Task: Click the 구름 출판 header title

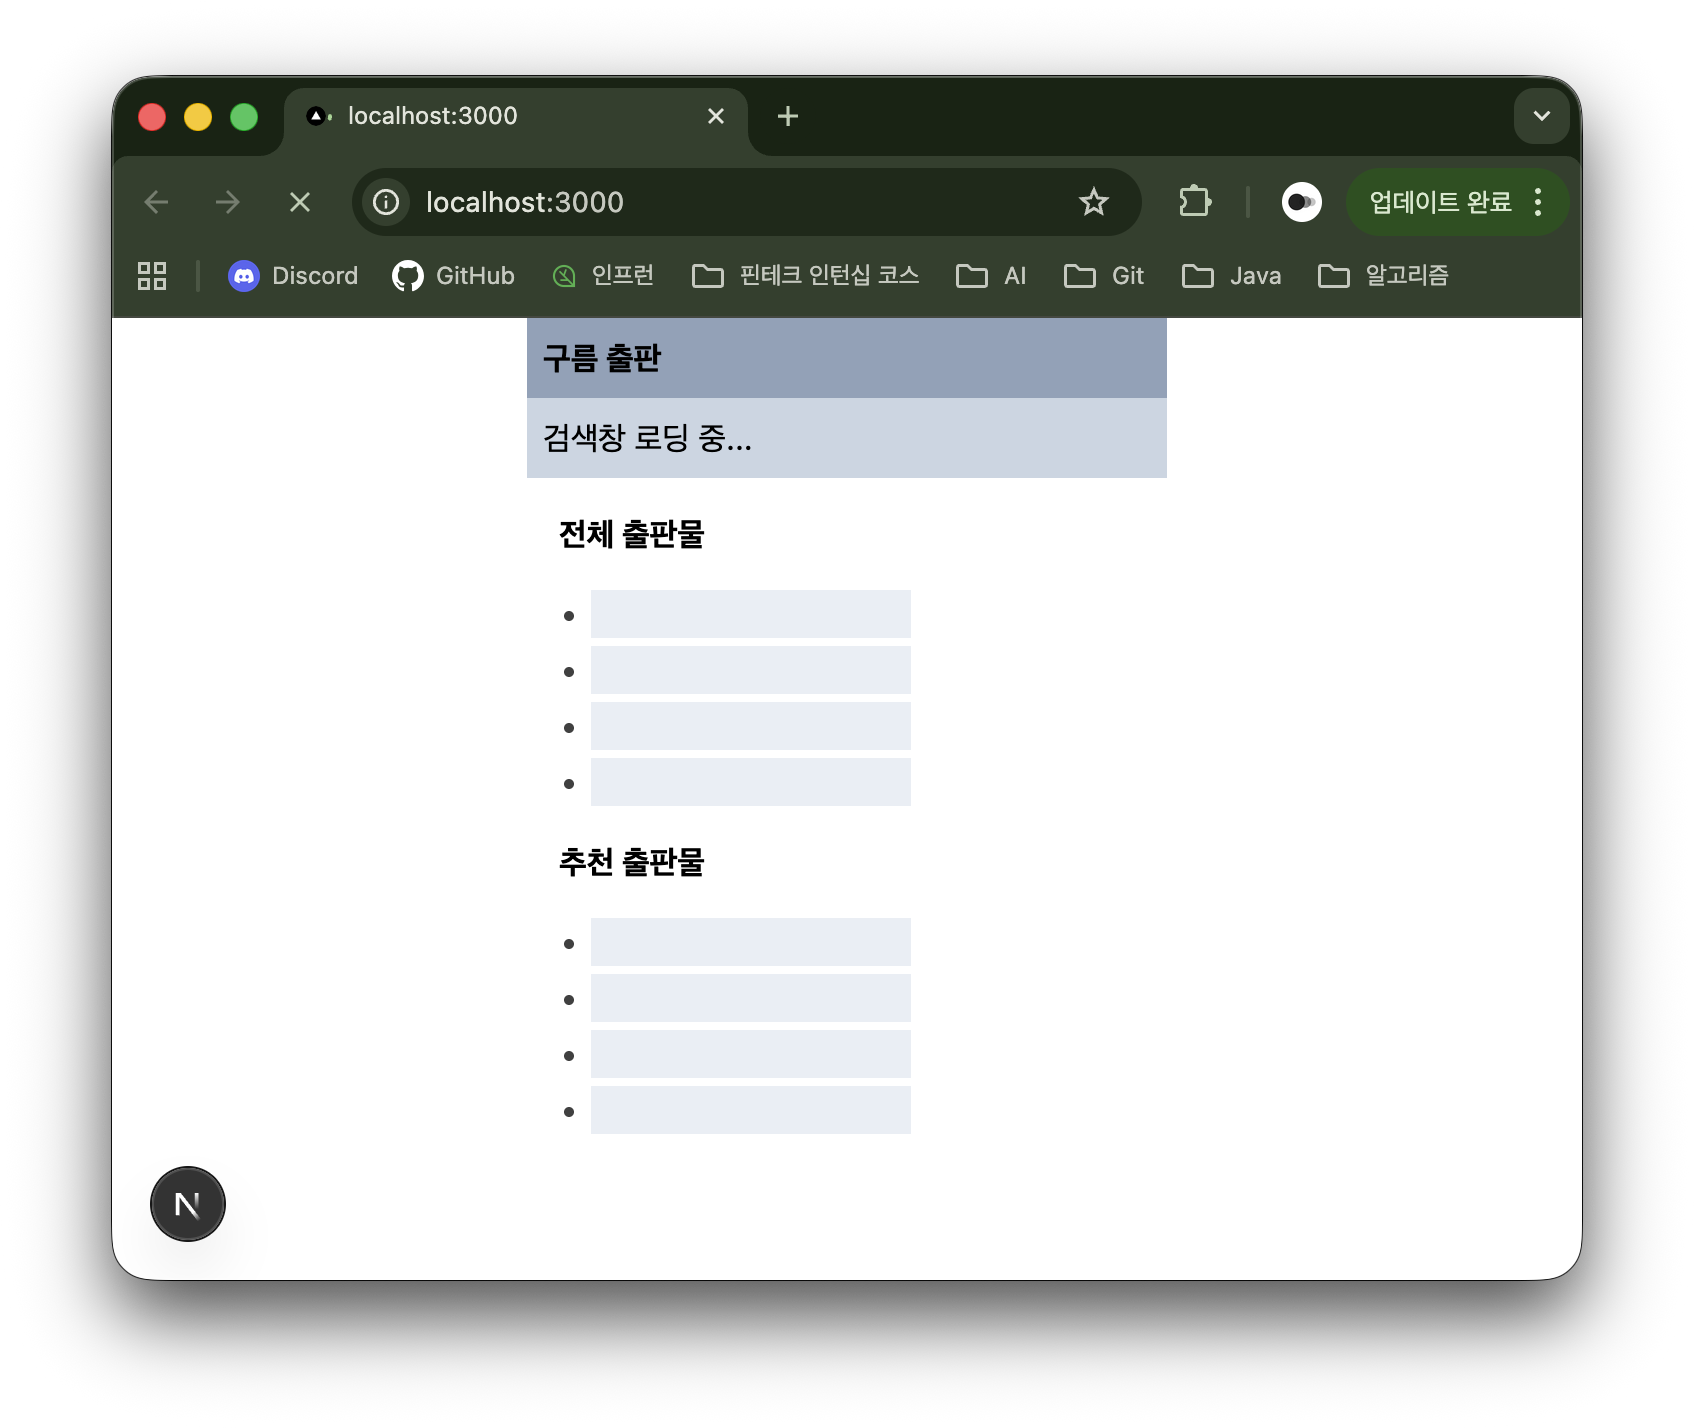Action: 602,358
